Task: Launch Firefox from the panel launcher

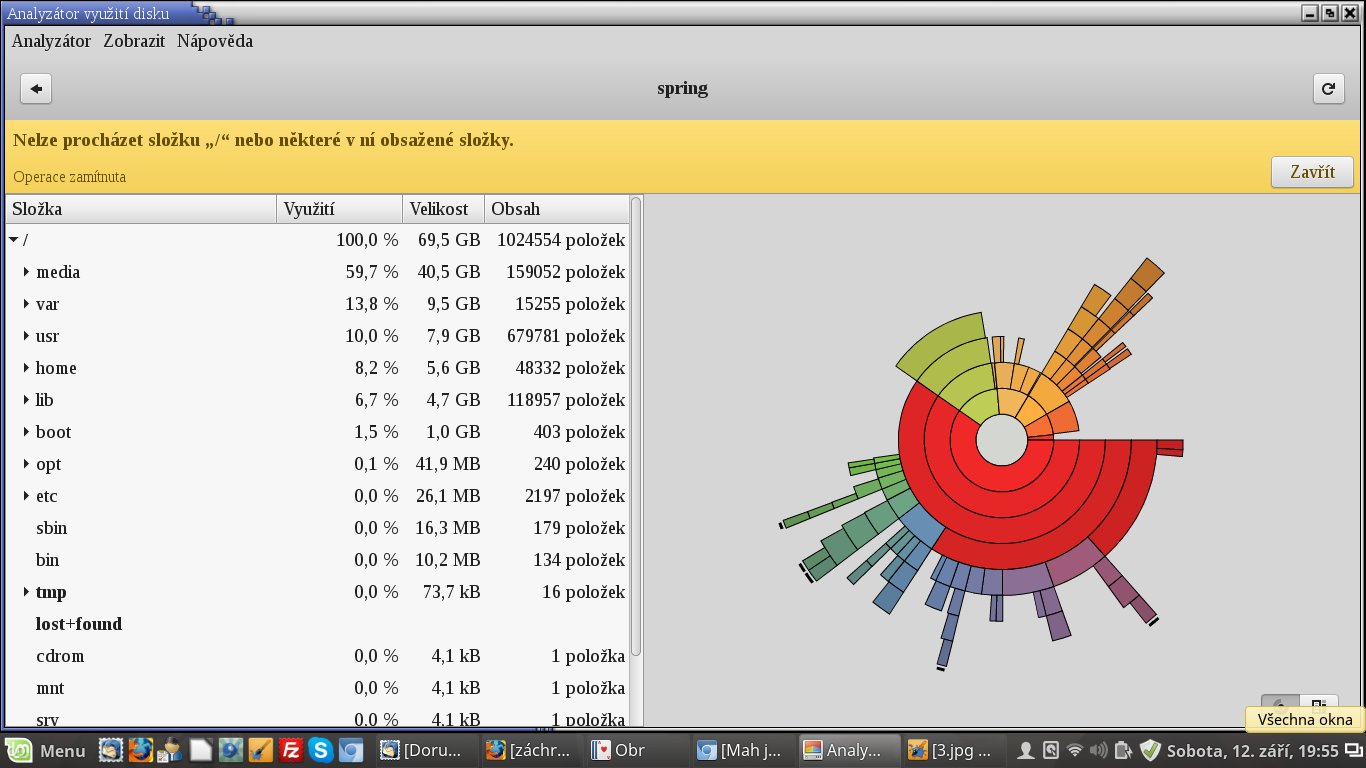Action: (141, 749)
